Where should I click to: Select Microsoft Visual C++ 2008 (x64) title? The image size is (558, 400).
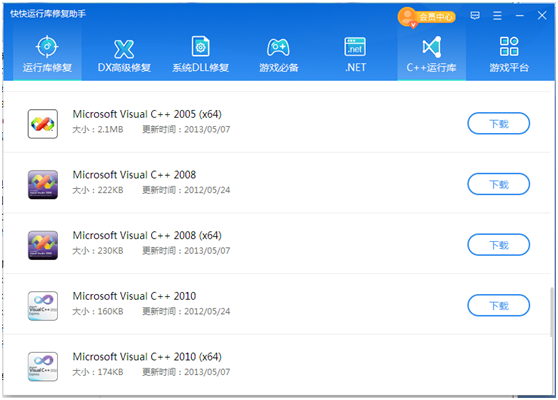pyautogui.click(x=147, y=236)
